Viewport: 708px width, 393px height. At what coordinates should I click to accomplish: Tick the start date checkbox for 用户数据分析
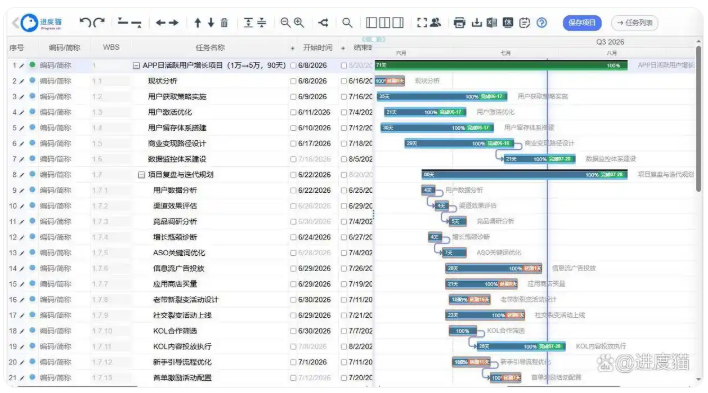(293, 191)
